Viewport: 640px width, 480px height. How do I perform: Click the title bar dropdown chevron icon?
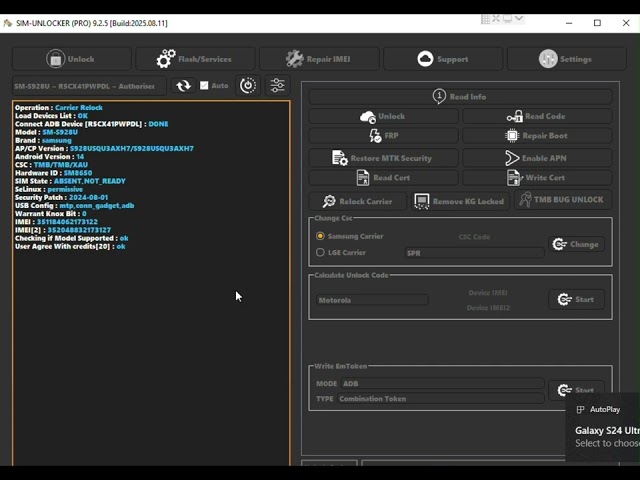(519, 18)
